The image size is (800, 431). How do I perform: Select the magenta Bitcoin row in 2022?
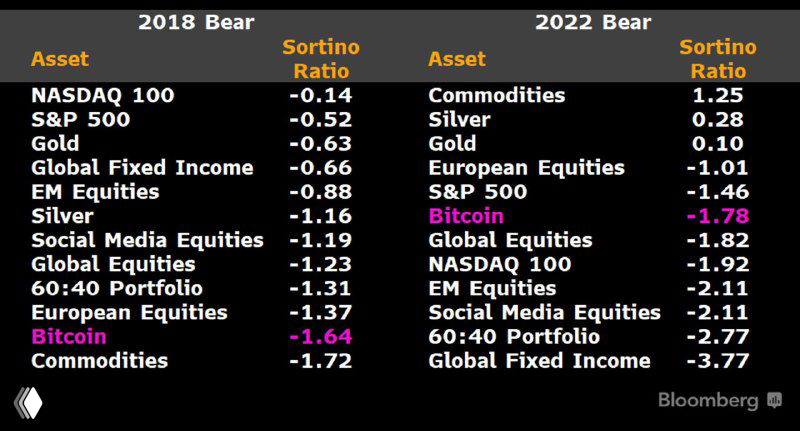[466, 216]
